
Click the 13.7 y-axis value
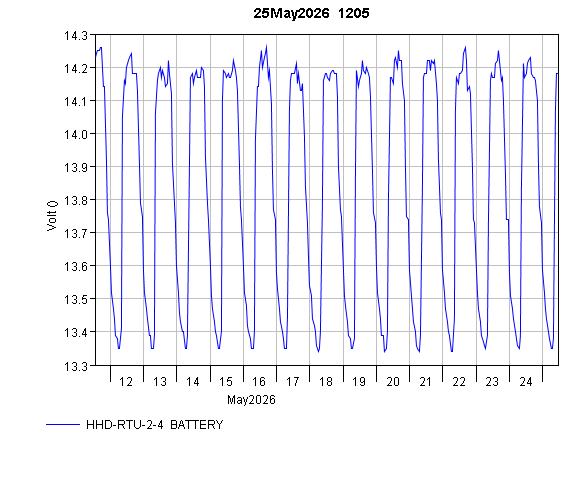[x=76, y=234]
